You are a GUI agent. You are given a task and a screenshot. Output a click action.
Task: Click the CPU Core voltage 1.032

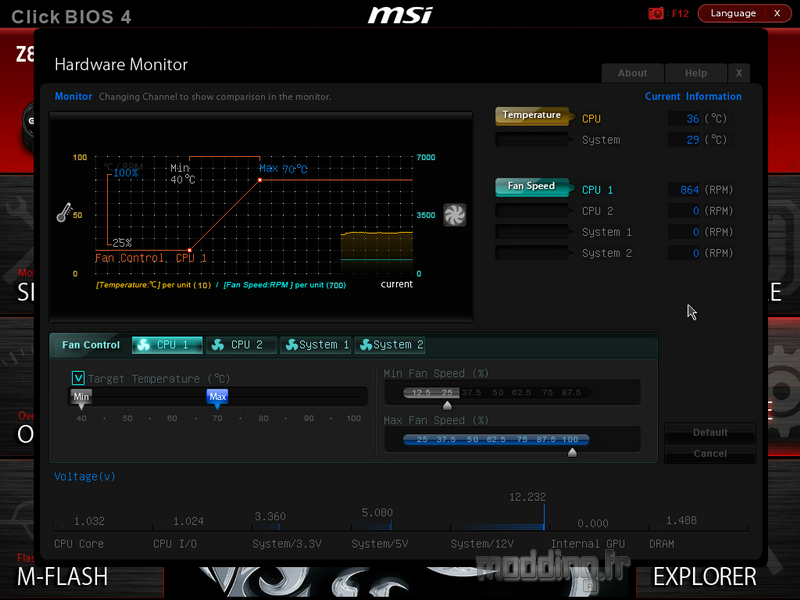(89, 521)
